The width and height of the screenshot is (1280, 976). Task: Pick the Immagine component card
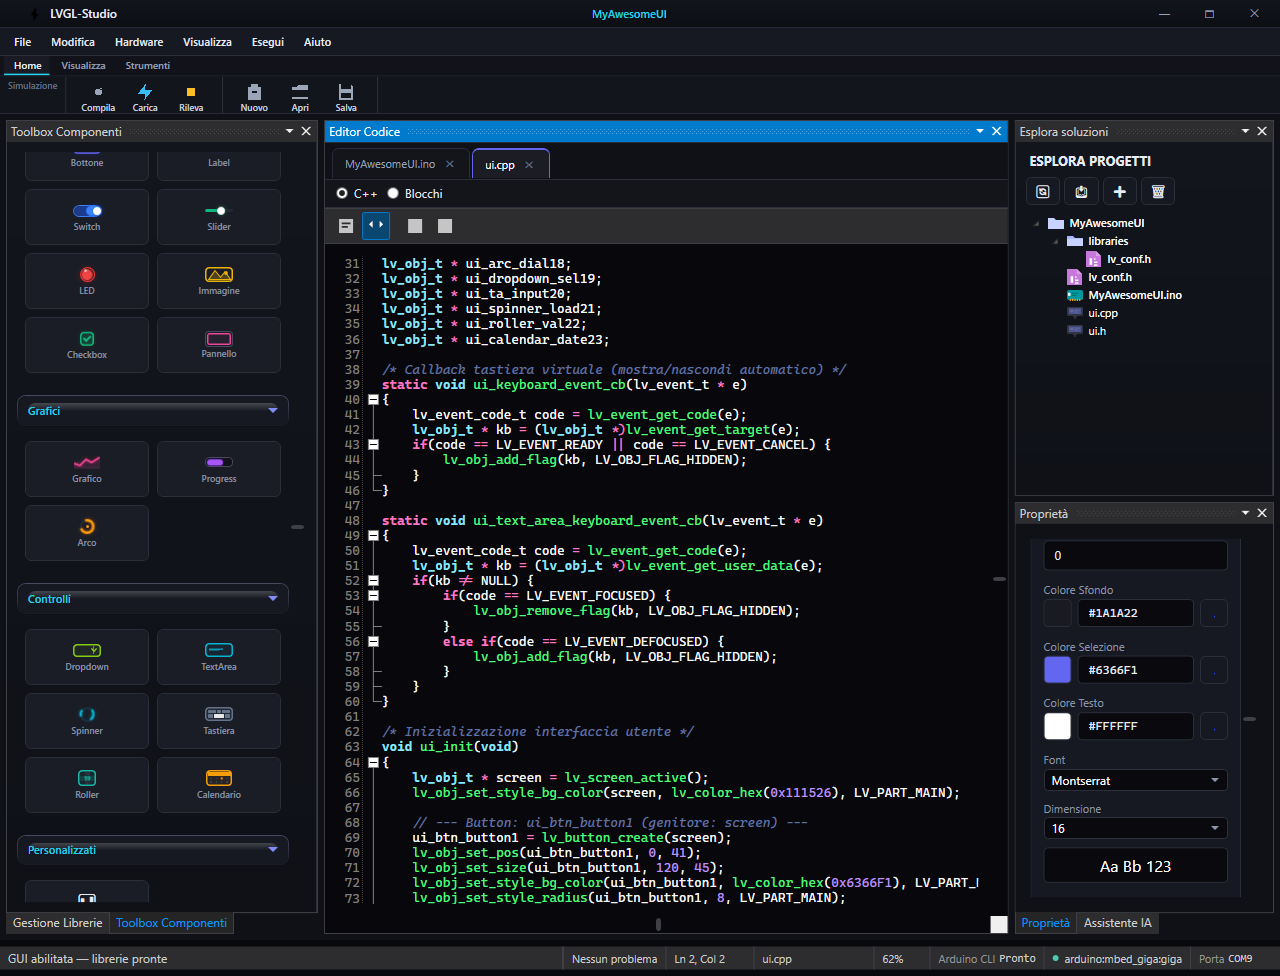219,281
